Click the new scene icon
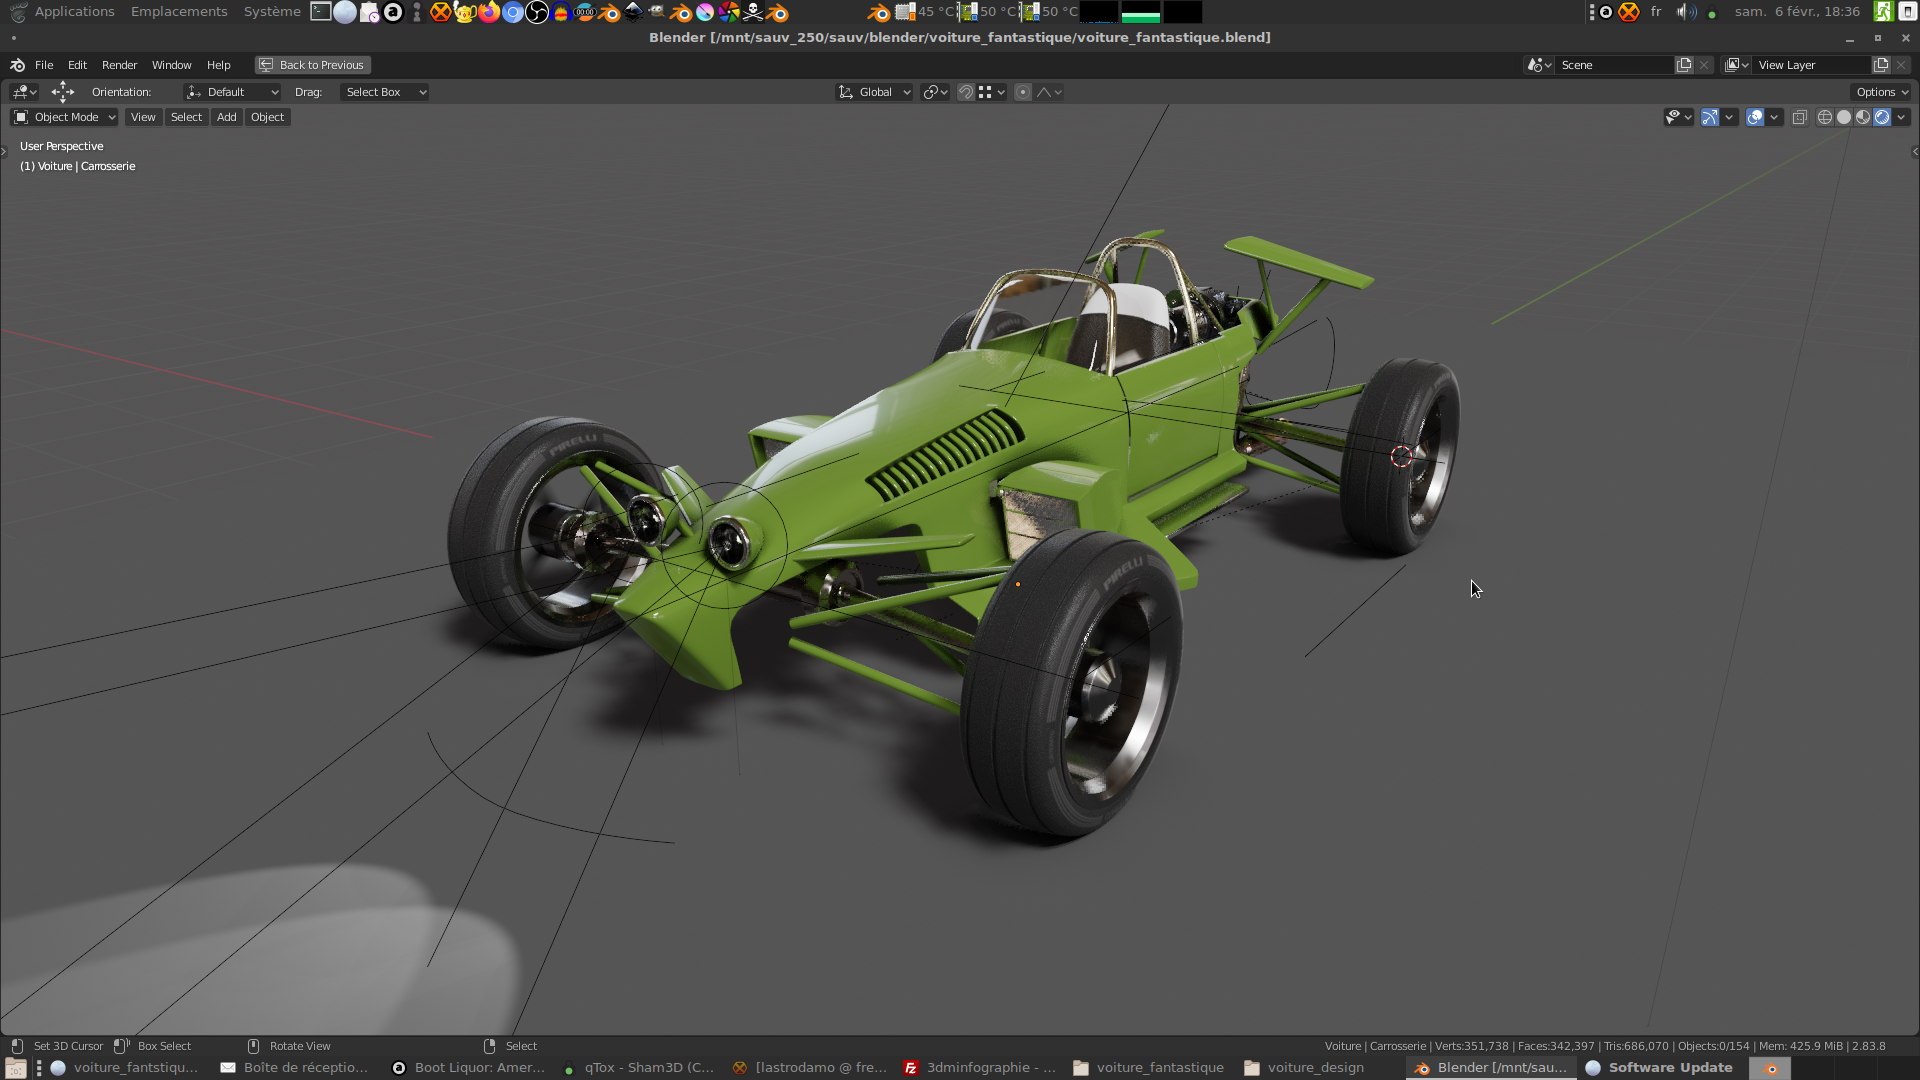Image resolution: width=1920 pixels, height=1080 pixels. click(1684, 65)
